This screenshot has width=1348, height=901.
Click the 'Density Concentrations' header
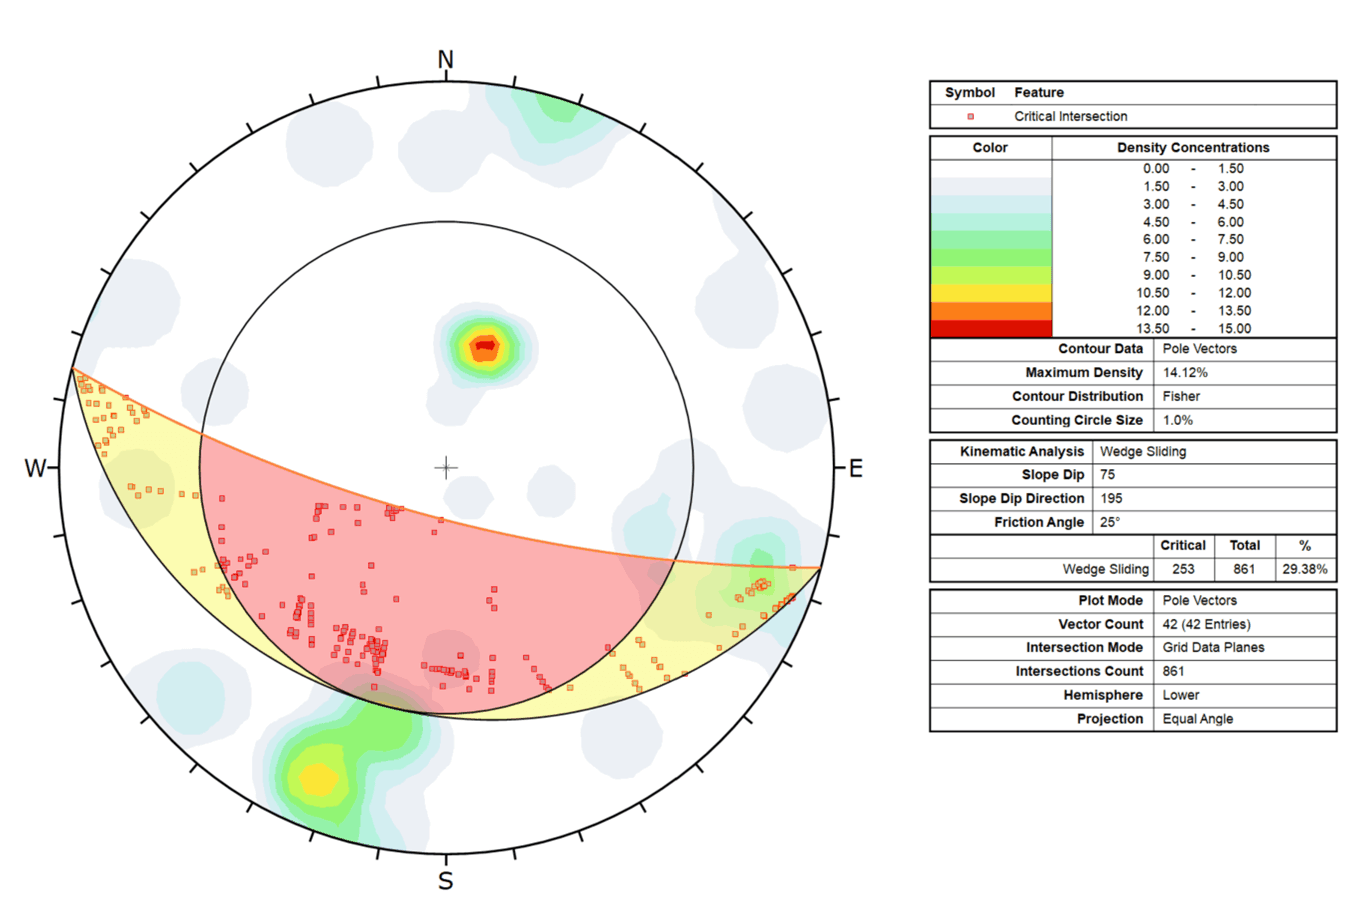[1193, 147]
